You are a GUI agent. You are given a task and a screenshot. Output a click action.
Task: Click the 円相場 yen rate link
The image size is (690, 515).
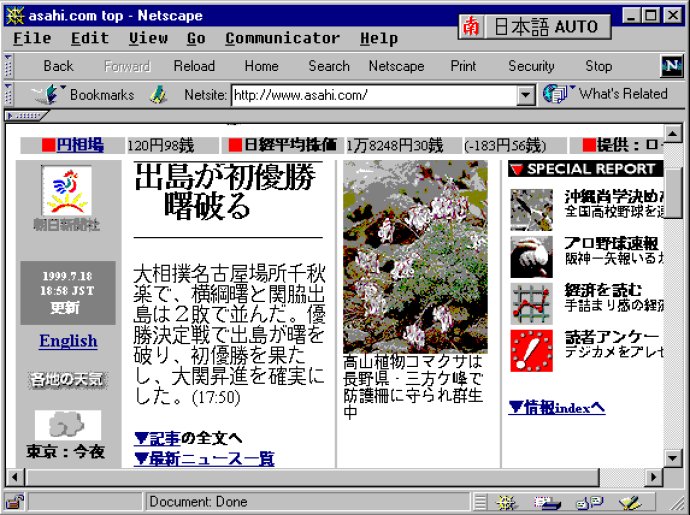pyautogui.click(x=80, y=145)
